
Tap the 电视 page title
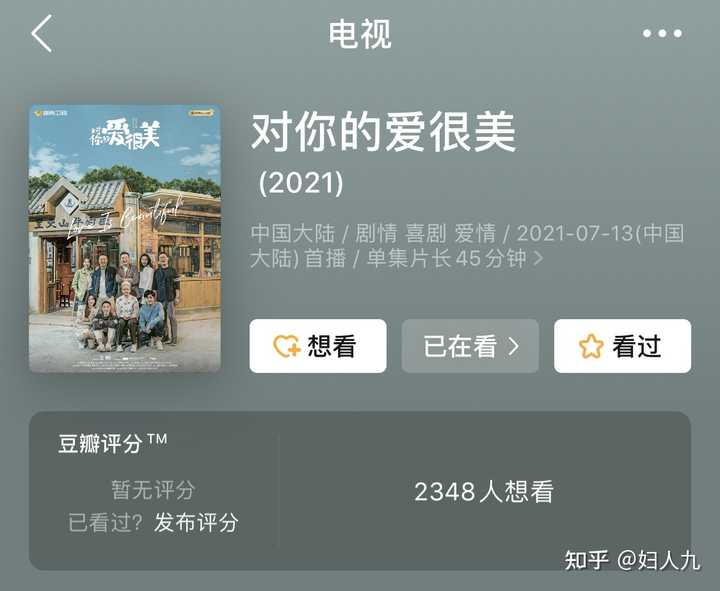tap(360, 34)
